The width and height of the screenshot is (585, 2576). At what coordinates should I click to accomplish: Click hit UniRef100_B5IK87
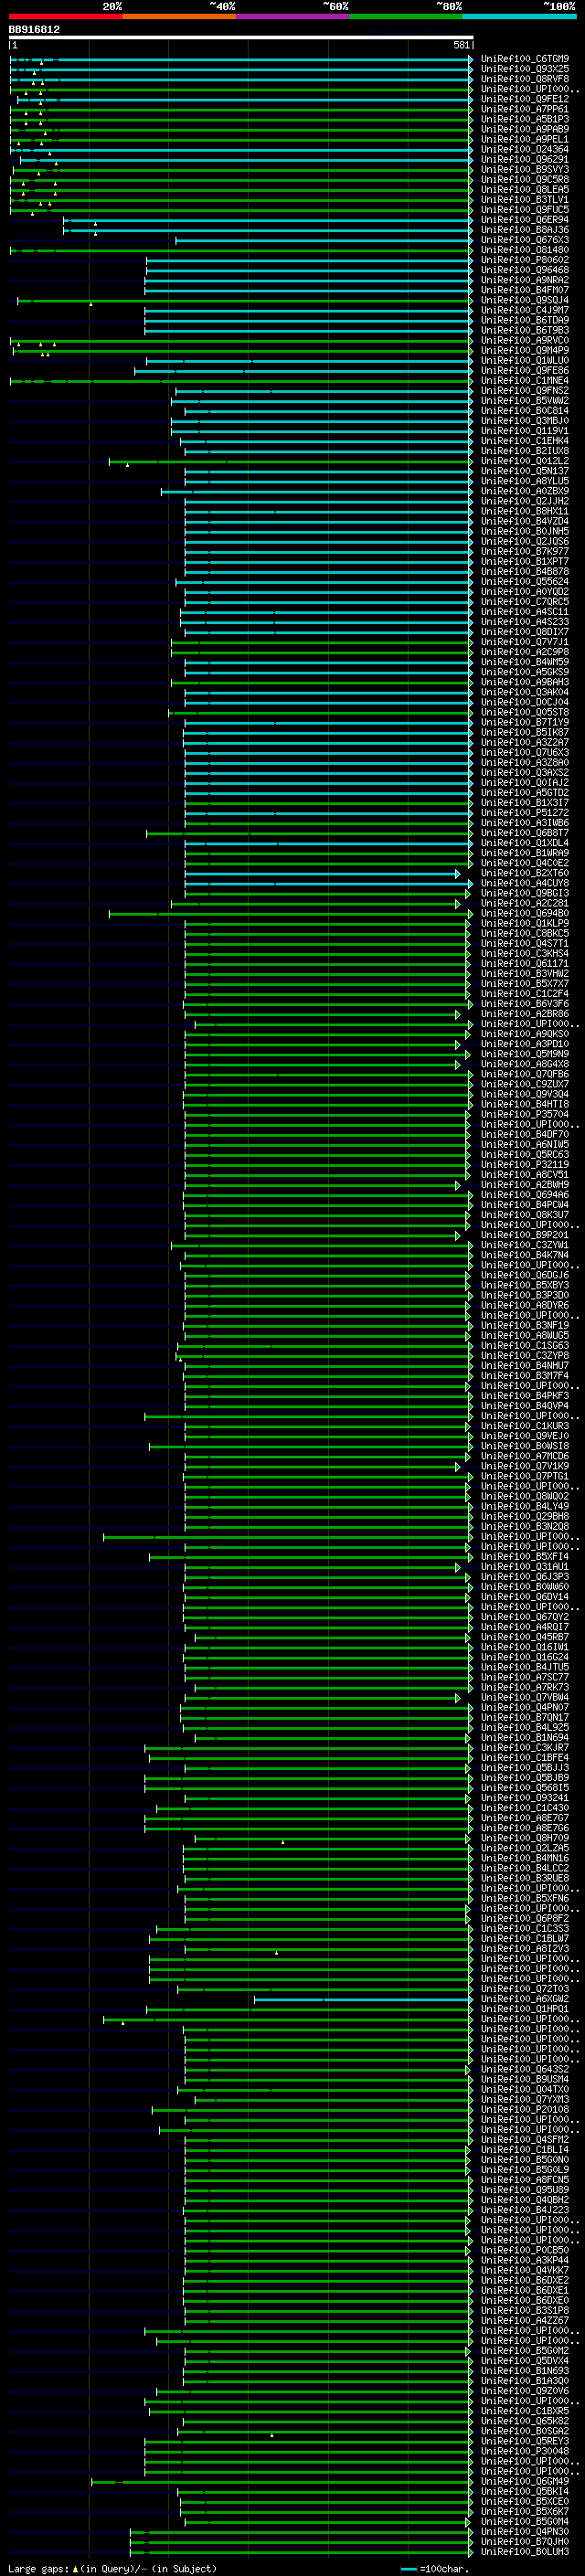click(525, 732)
